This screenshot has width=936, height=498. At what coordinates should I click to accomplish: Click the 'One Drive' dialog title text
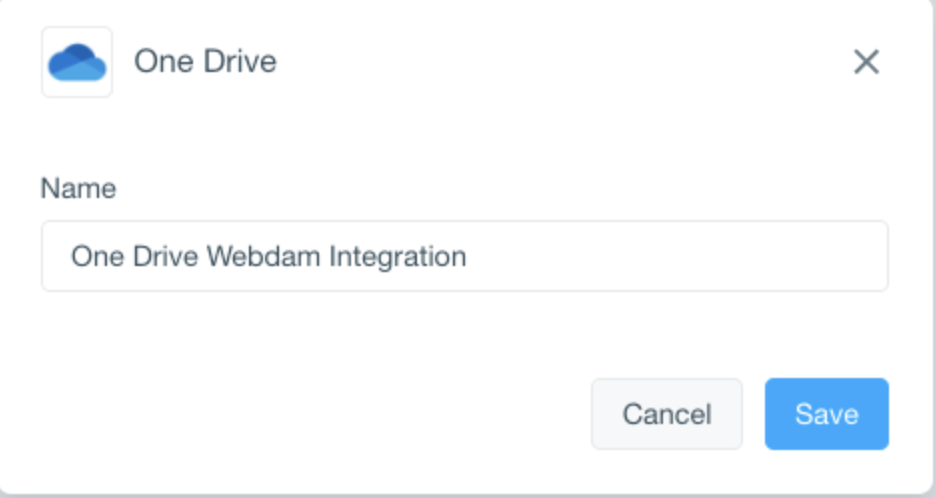(x=205, y=62)
